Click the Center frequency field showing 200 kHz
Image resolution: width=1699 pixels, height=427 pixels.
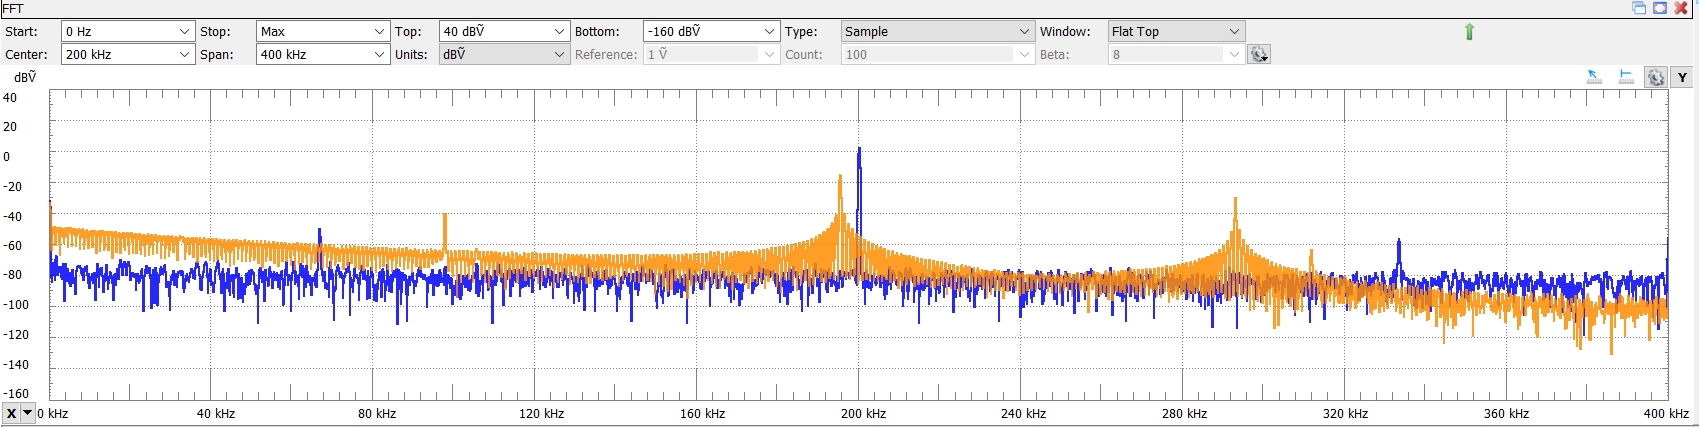[118, 55]
